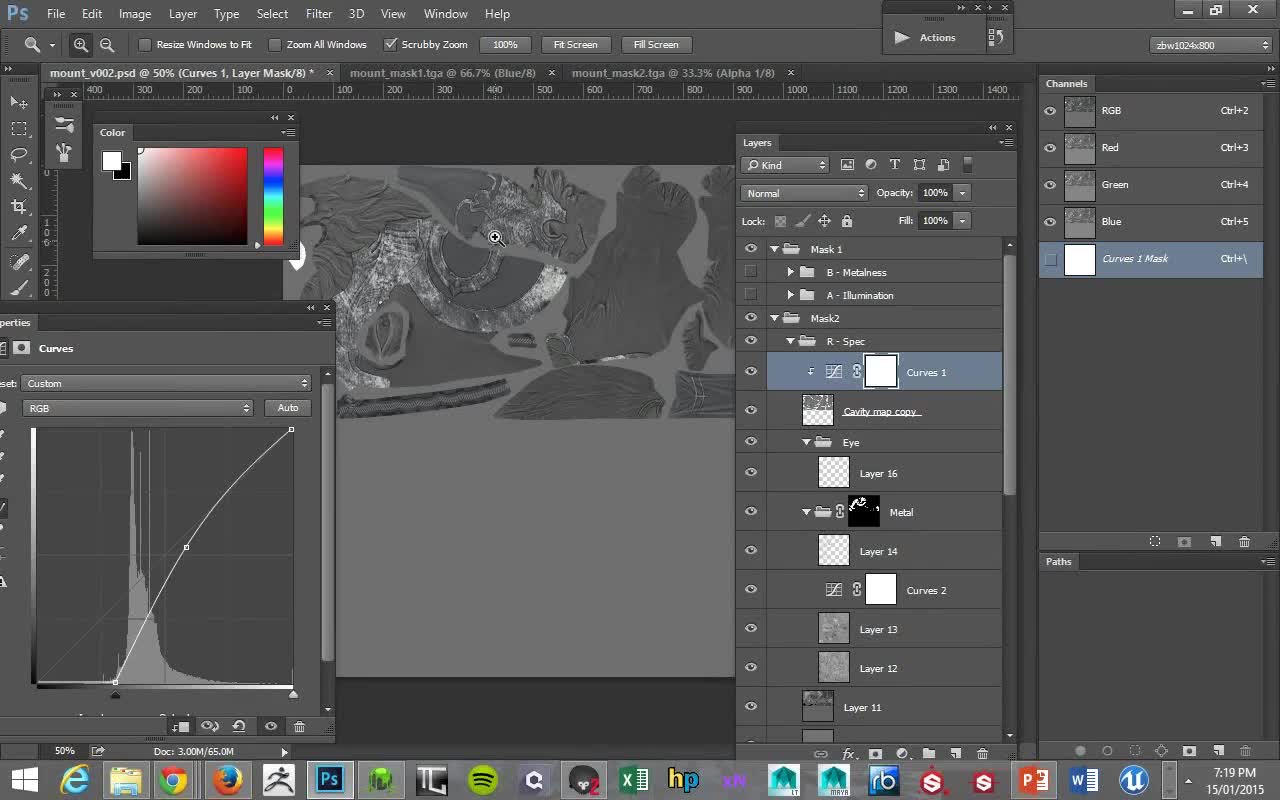Open the Layer menu
The width and height of the screenshot is (1280, 800).
(x=183, y=14)
